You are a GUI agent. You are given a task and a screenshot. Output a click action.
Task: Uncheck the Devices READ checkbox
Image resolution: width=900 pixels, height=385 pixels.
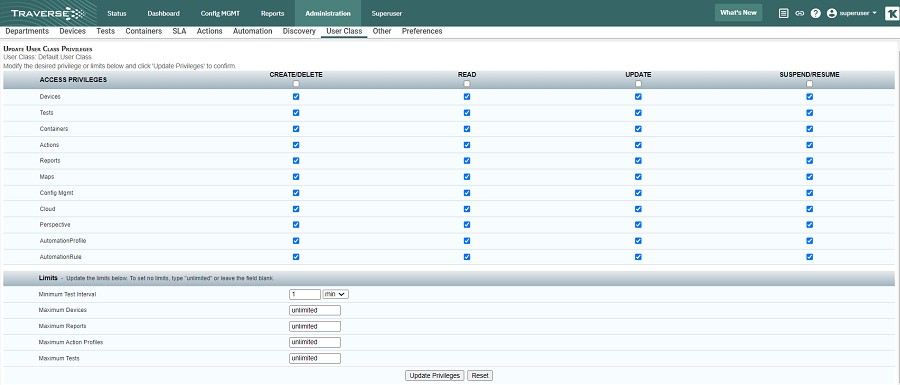pyautogui.click(x=467, y=97)
